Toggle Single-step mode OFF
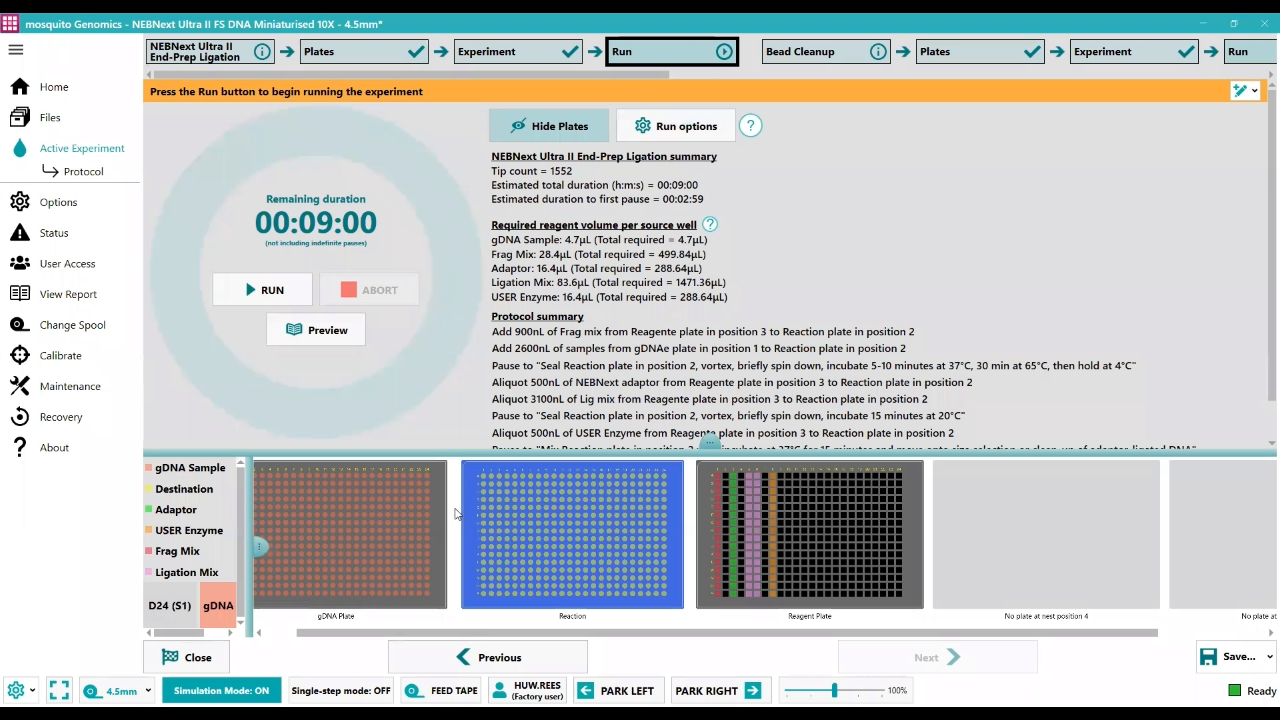1280x720 pixels. (x=340, y=690)
